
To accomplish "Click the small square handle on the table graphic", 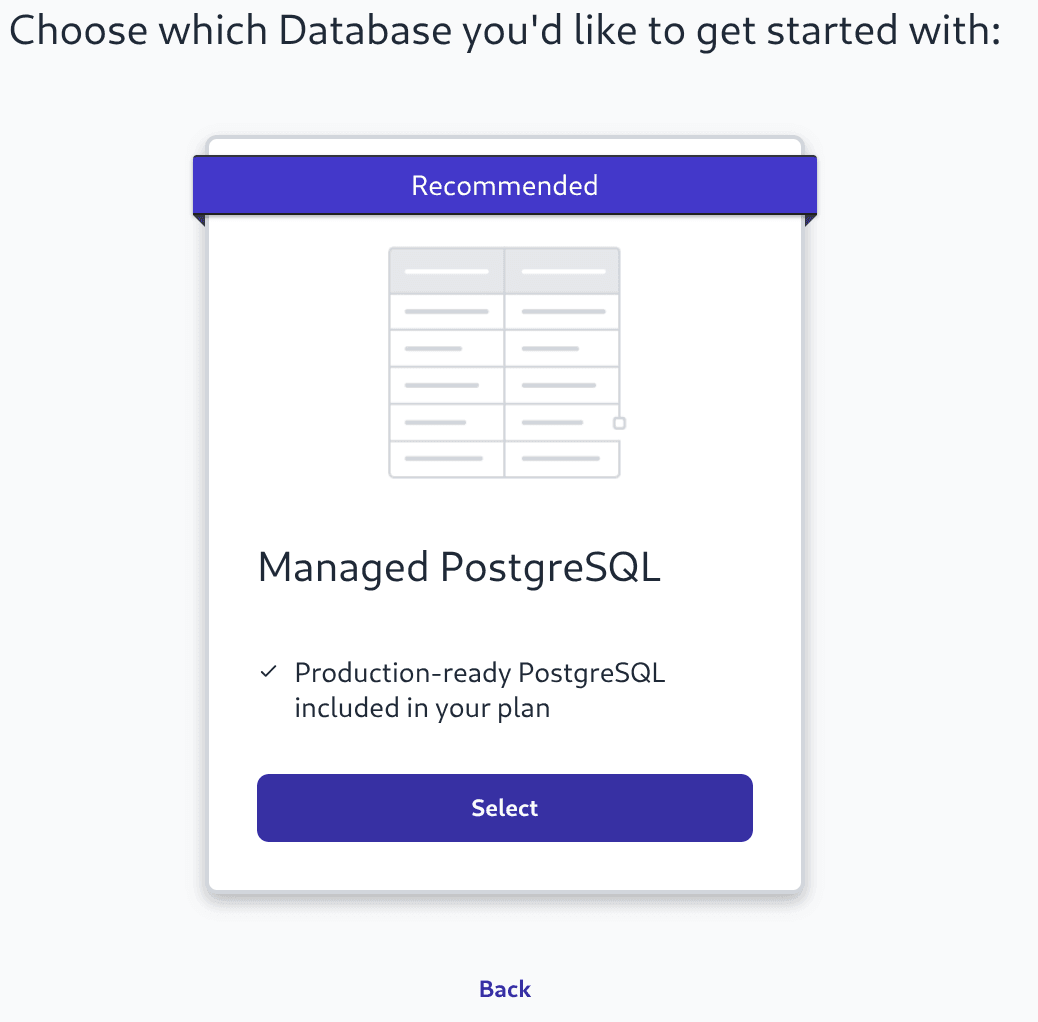I will 617,422.
